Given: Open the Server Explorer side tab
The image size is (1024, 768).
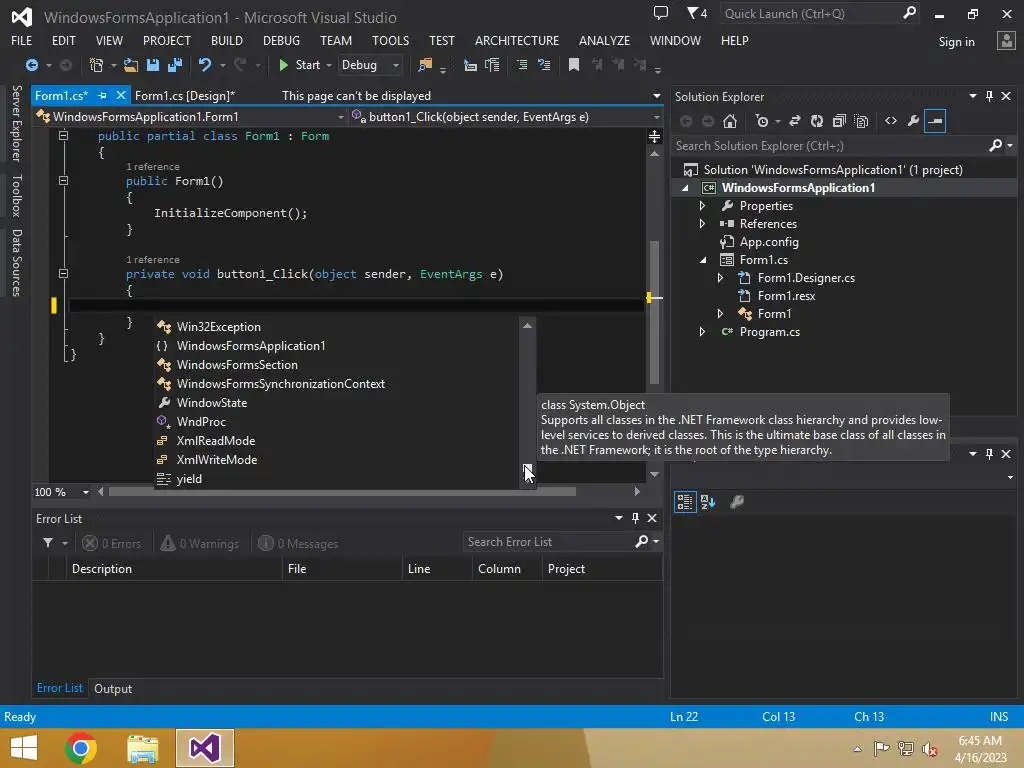Looking at the screenshot, I should coord(17,123).
